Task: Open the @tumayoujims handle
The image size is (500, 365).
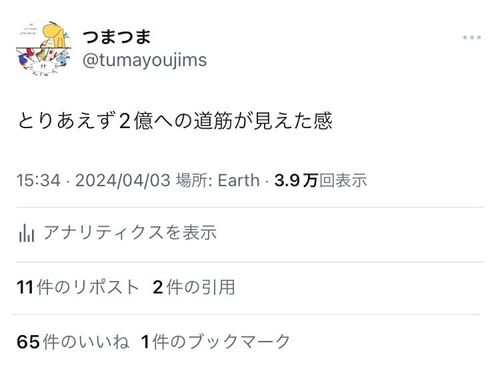Action: point(144,60)
